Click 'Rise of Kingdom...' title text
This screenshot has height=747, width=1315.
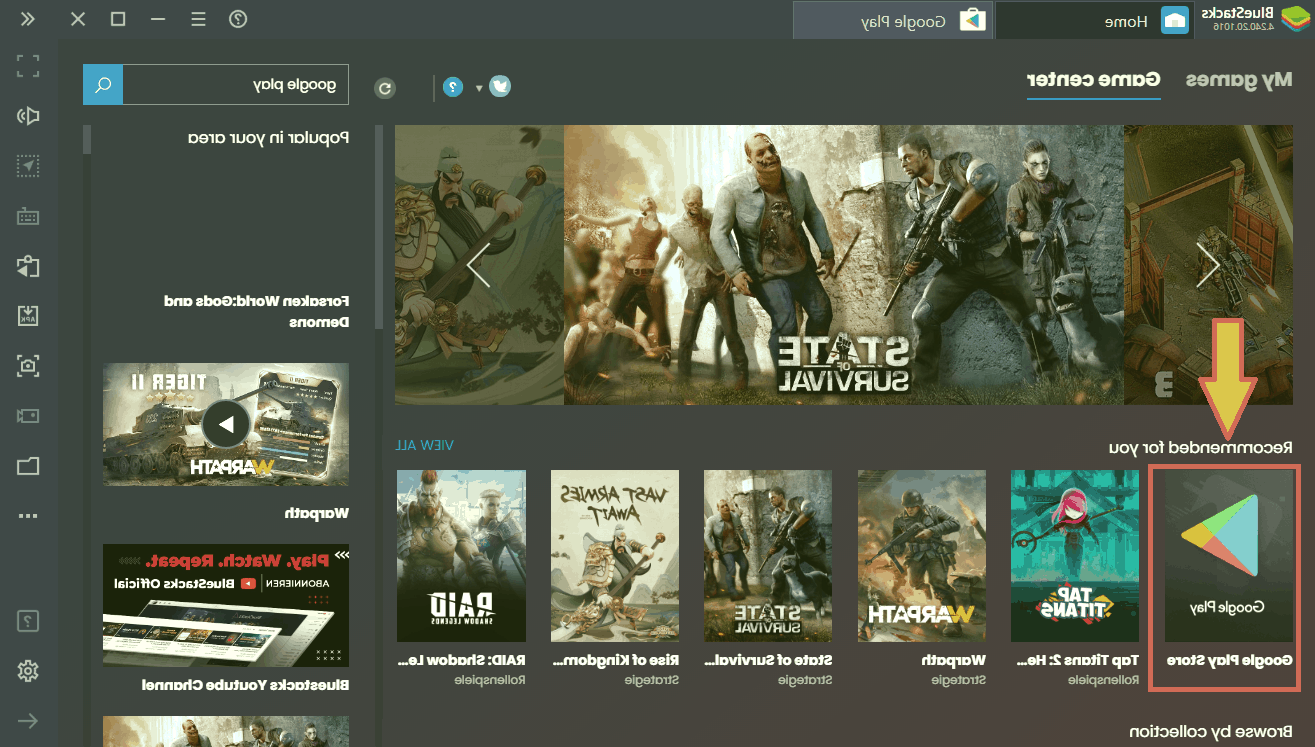click(615, 660)
